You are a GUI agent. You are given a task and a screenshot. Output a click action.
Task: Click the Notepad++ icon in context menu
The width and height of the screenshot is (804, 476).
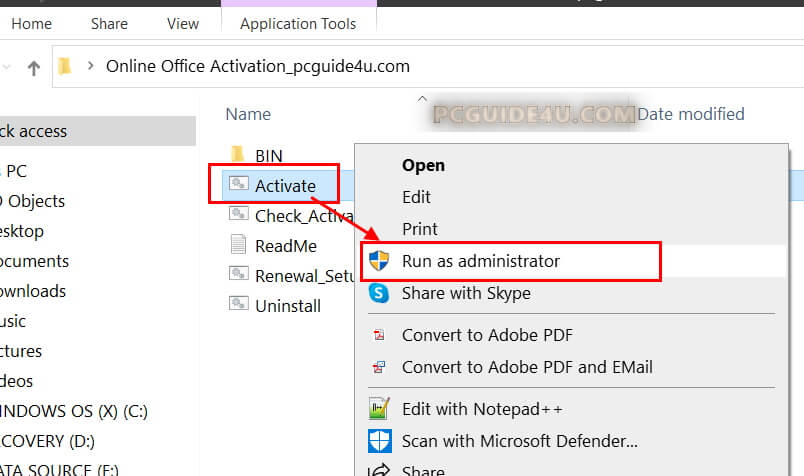(x=379, y=409)
